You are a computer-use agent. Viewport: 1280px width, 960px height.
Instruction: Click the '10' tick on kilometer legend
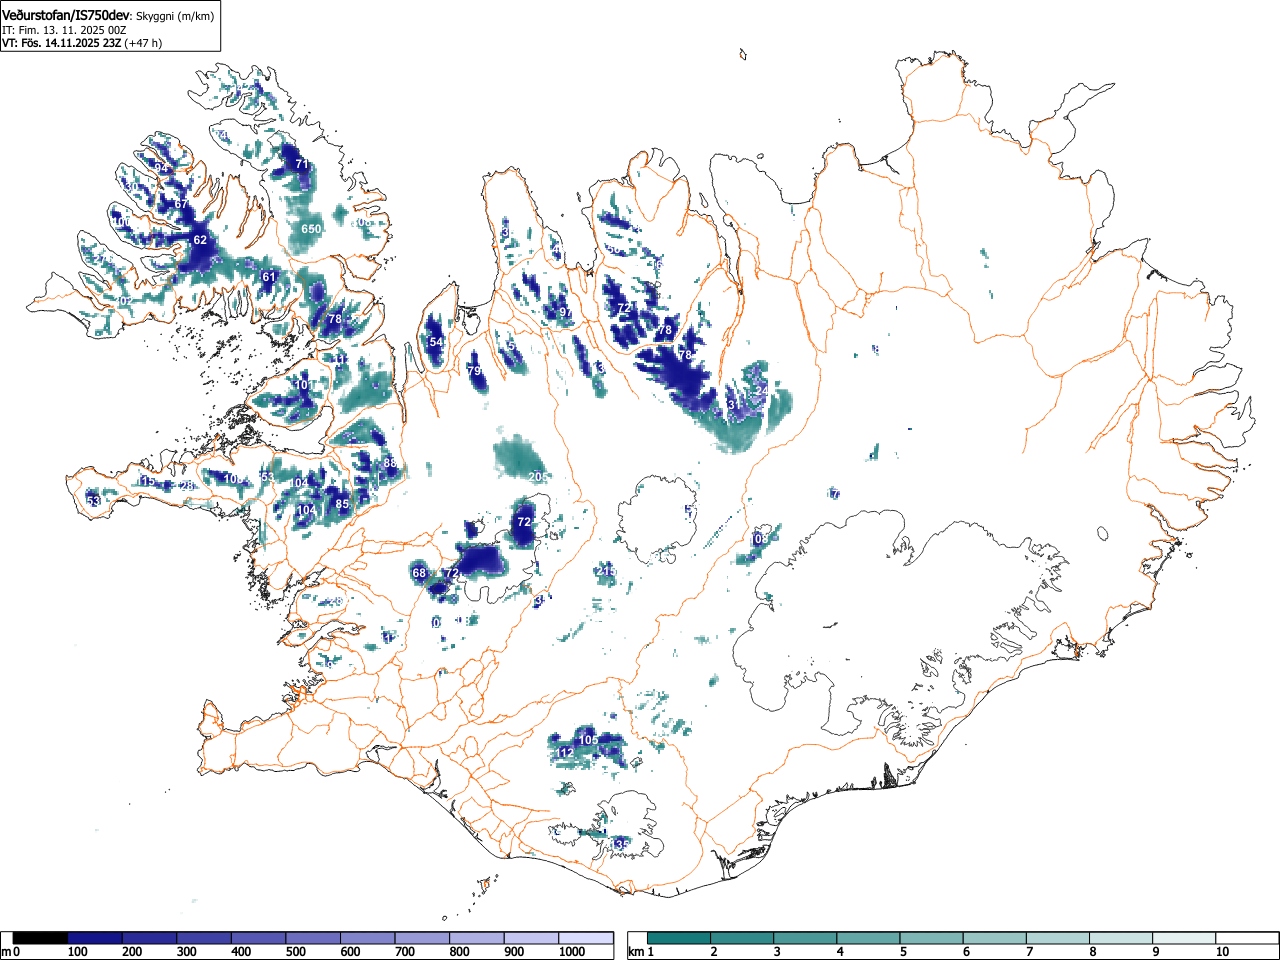(x=1222, y=953)
